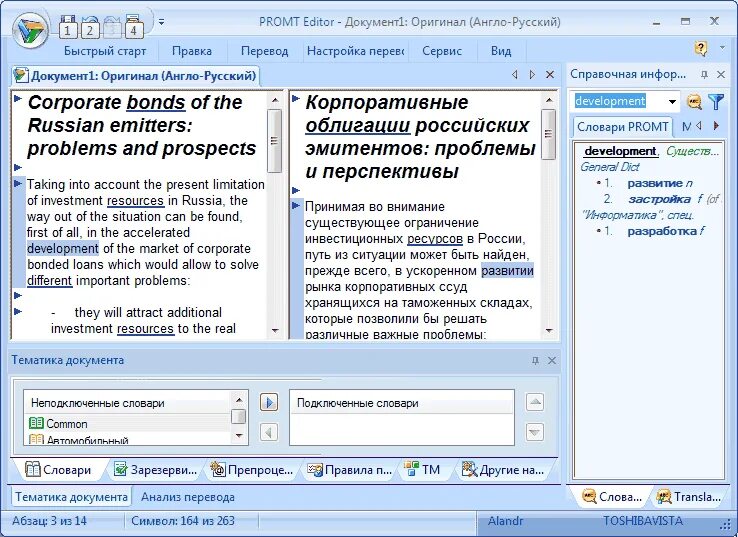Click the ABC dictionary search icon

(x=694, y=101)
